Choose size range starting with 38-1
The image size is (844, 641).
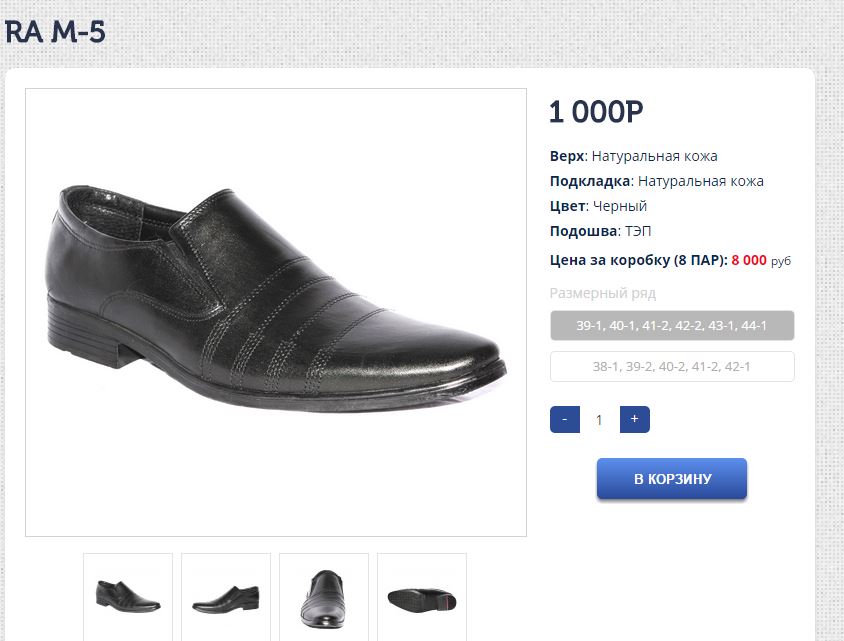672,367
